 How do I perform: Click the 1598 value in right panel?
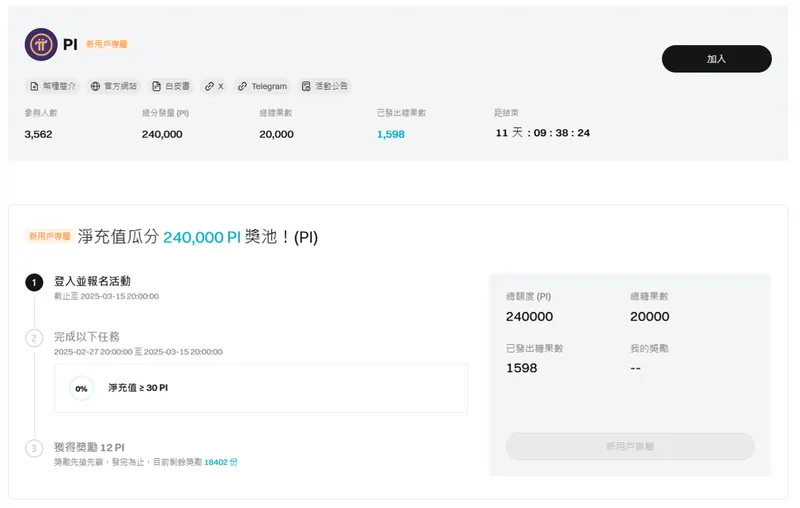point(521,368)
